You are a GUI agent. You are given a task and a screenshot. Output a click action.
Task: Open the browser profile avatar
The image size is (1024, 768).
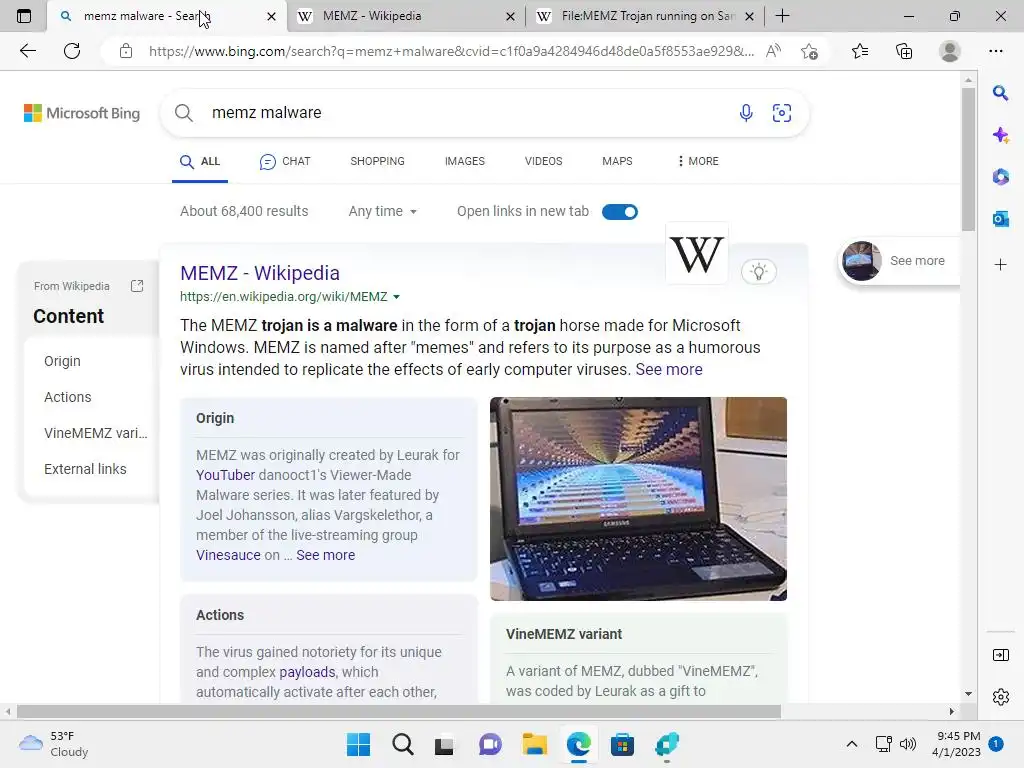coord(950,51)
